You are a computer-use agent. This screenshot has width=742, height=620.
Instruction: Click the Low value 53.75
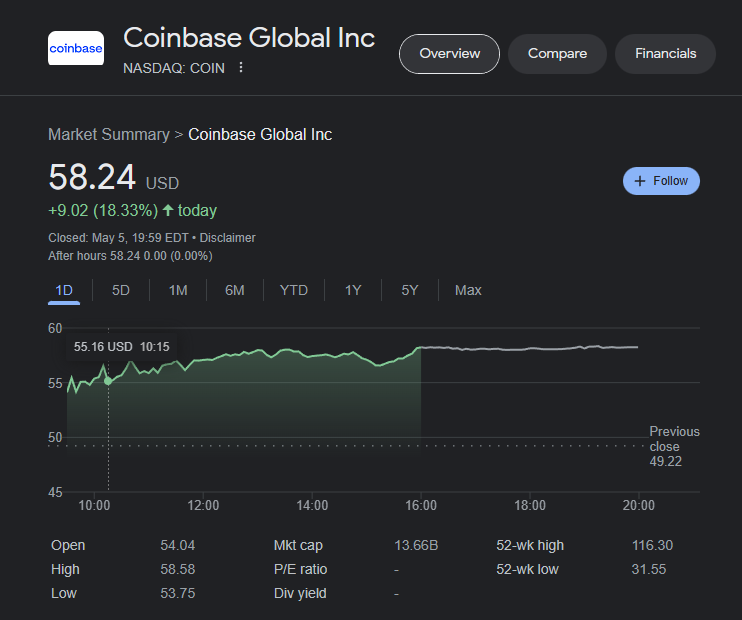pos(177,593)
